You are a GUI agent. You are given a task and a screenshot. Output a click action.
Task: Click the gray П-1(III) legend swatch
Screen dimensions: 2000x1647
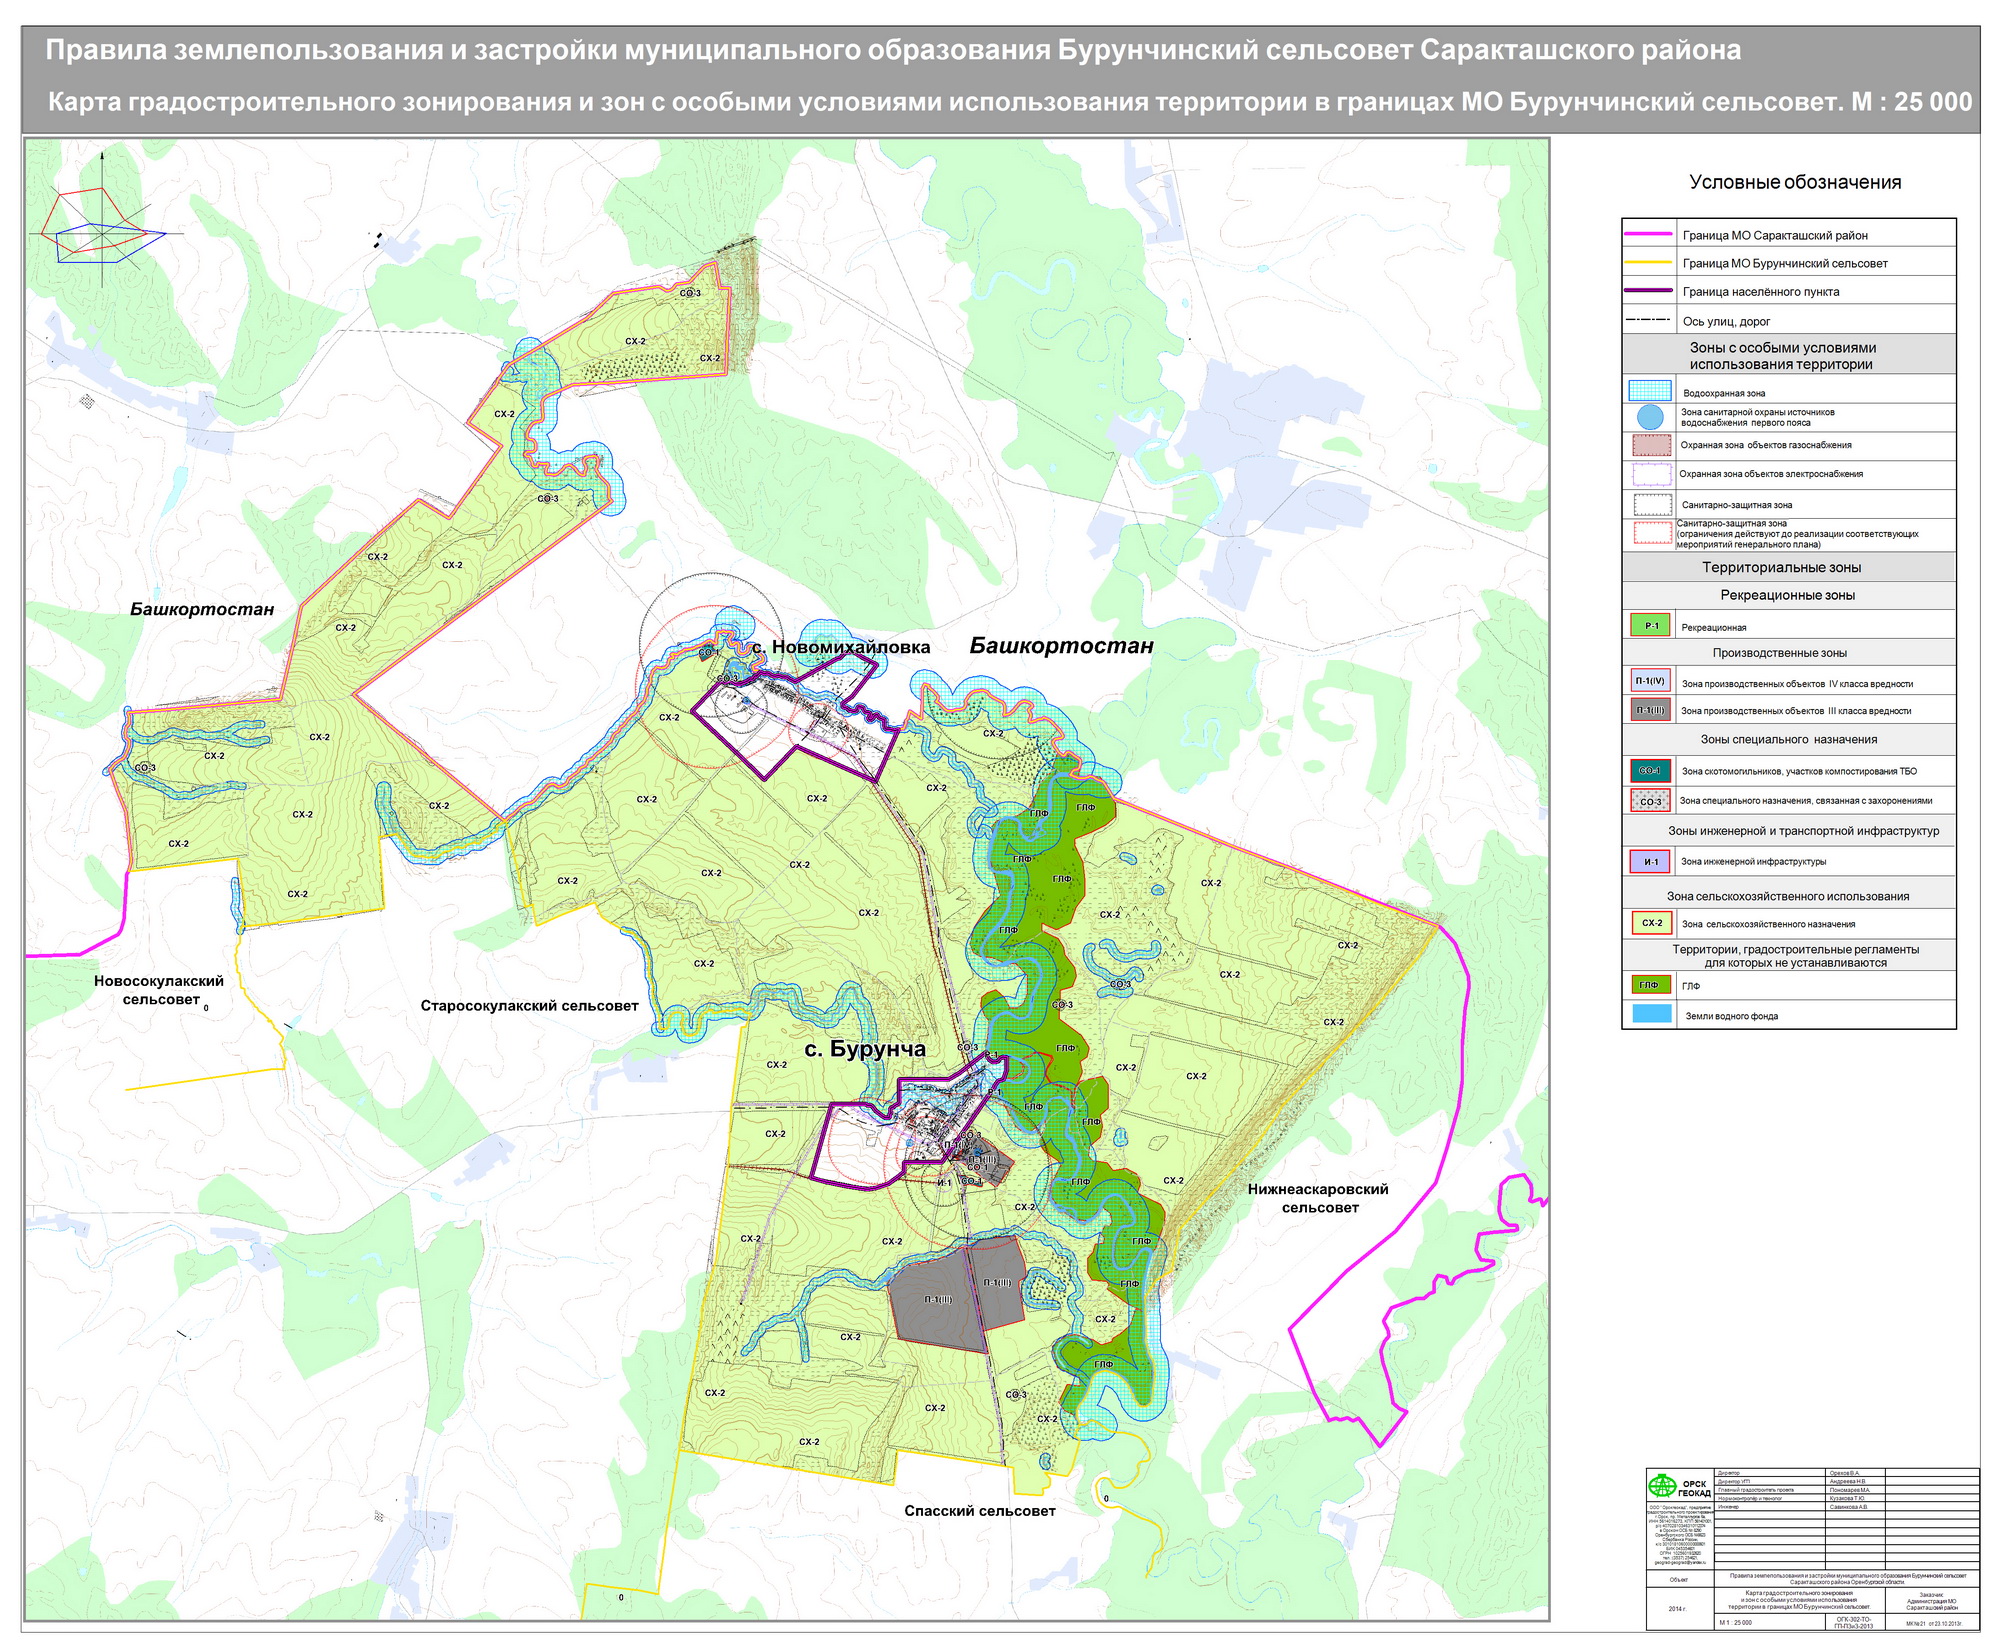(x=1651, y=710)
